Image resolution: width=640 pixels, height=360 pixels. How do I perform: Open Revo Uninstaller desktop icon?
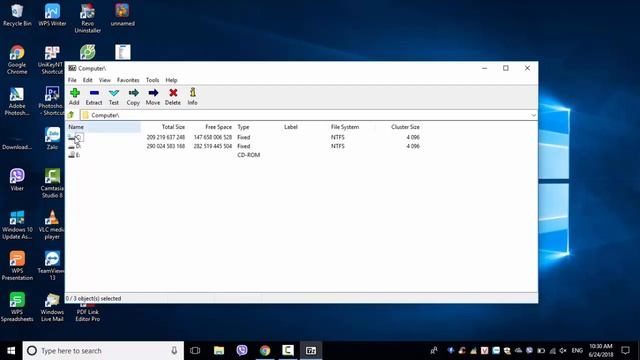[87, 18]
